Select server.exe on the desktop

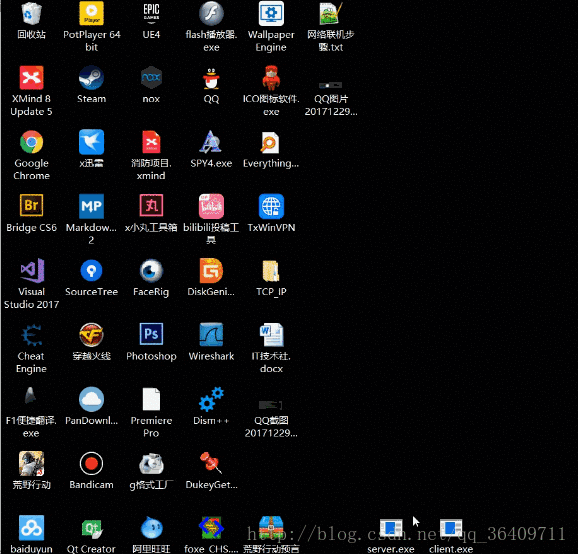[391, 528]
